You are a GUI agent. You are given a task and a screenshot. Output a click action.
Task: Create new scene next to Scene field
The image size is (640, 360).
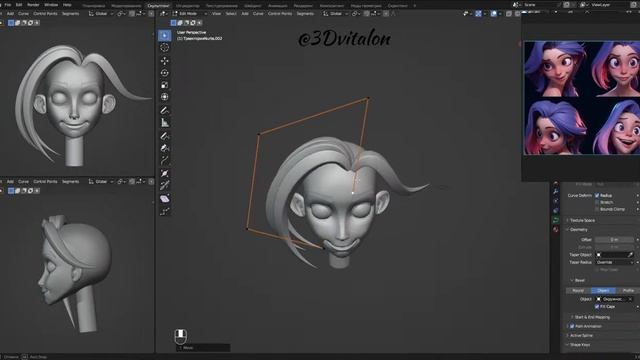click(567, 5)
